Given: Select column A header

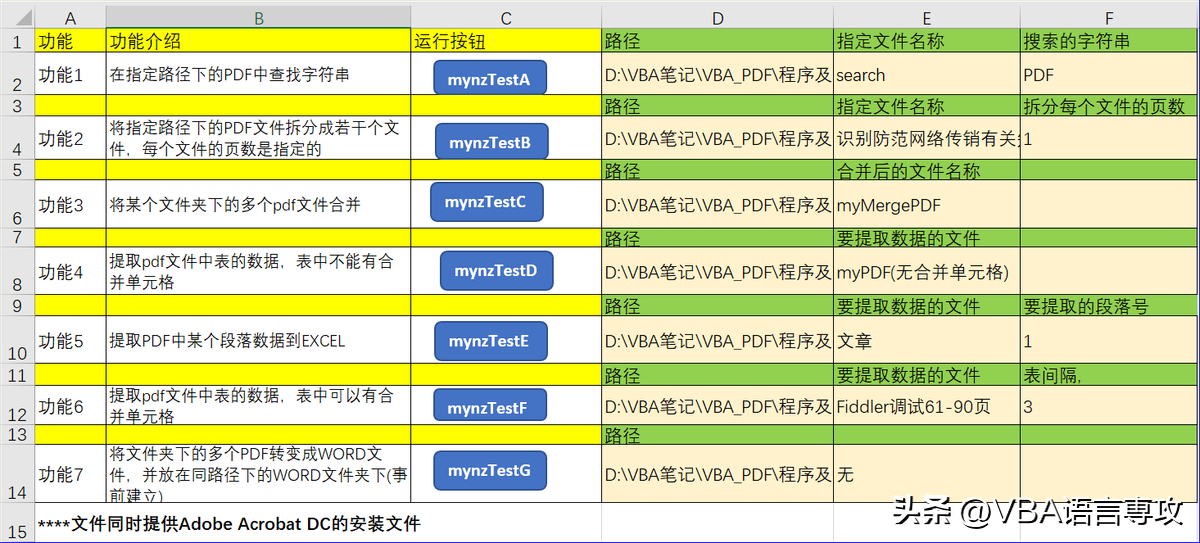Looking at the screenshot, I should pyautogui.click(x=70, y=18).
